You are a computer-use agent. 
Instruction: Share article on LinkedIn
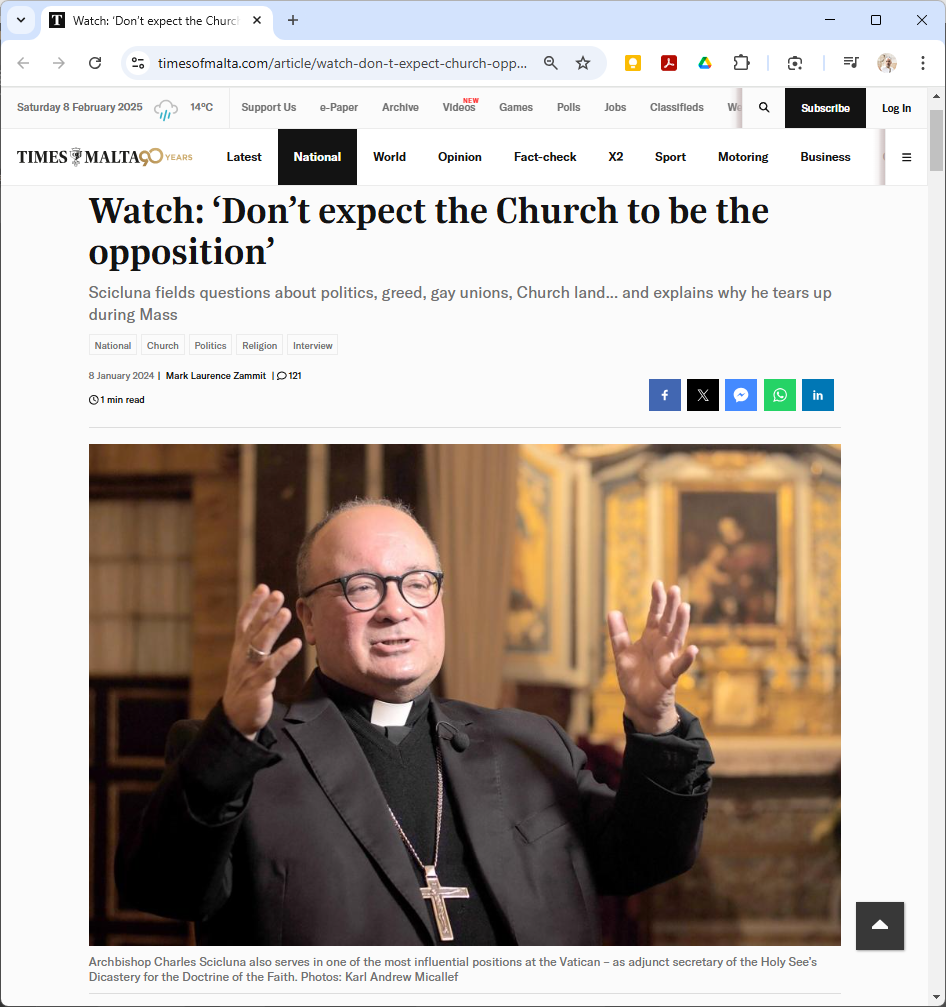click(x=818, y=395)
